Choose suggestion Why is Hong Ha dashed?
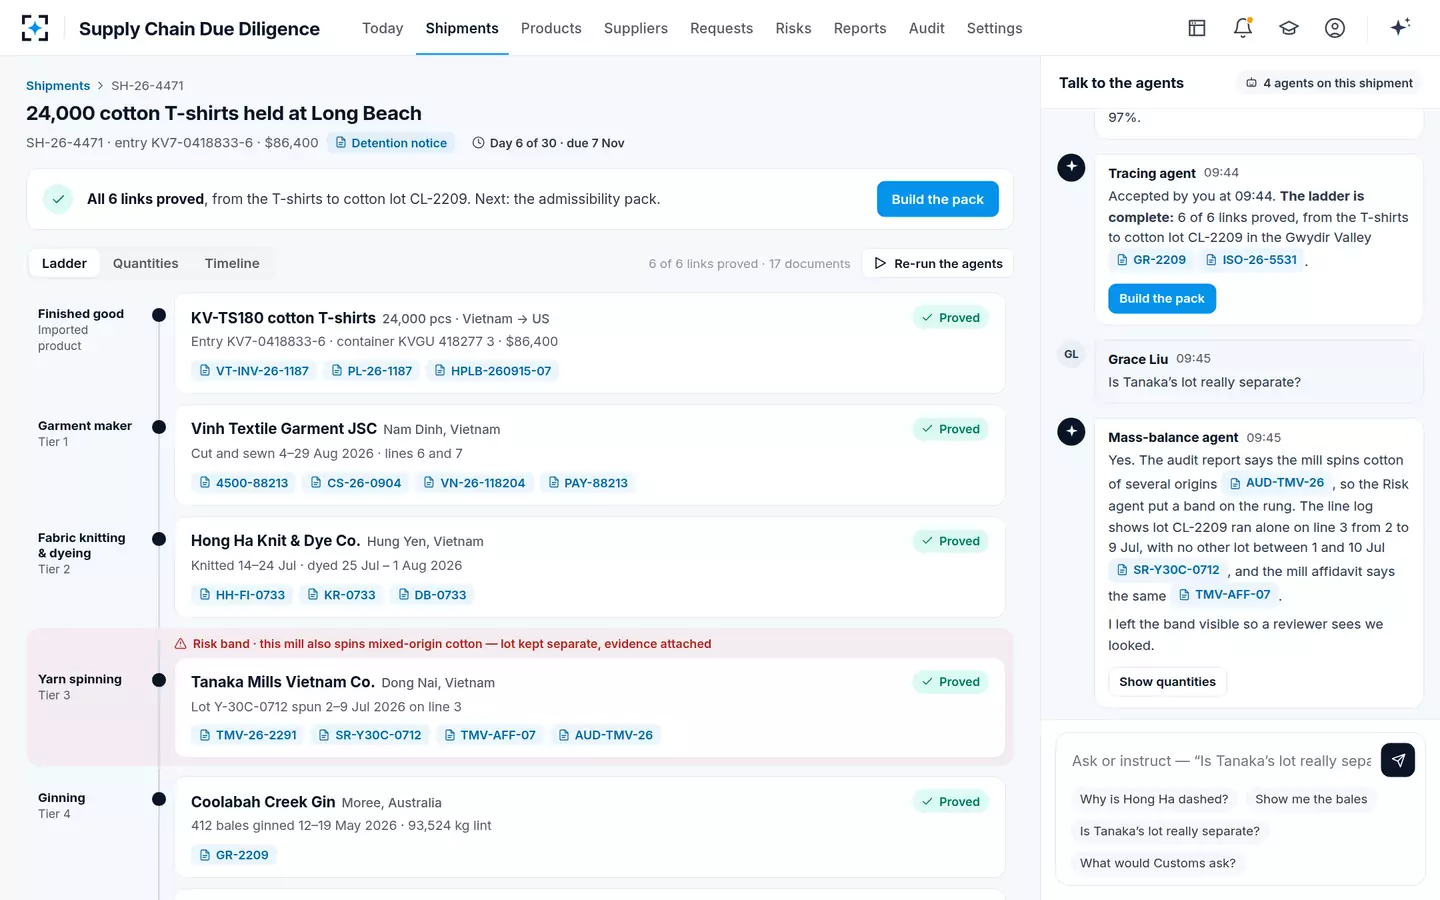Viewport: 1440px width, 900px height. pos(1154,799)
